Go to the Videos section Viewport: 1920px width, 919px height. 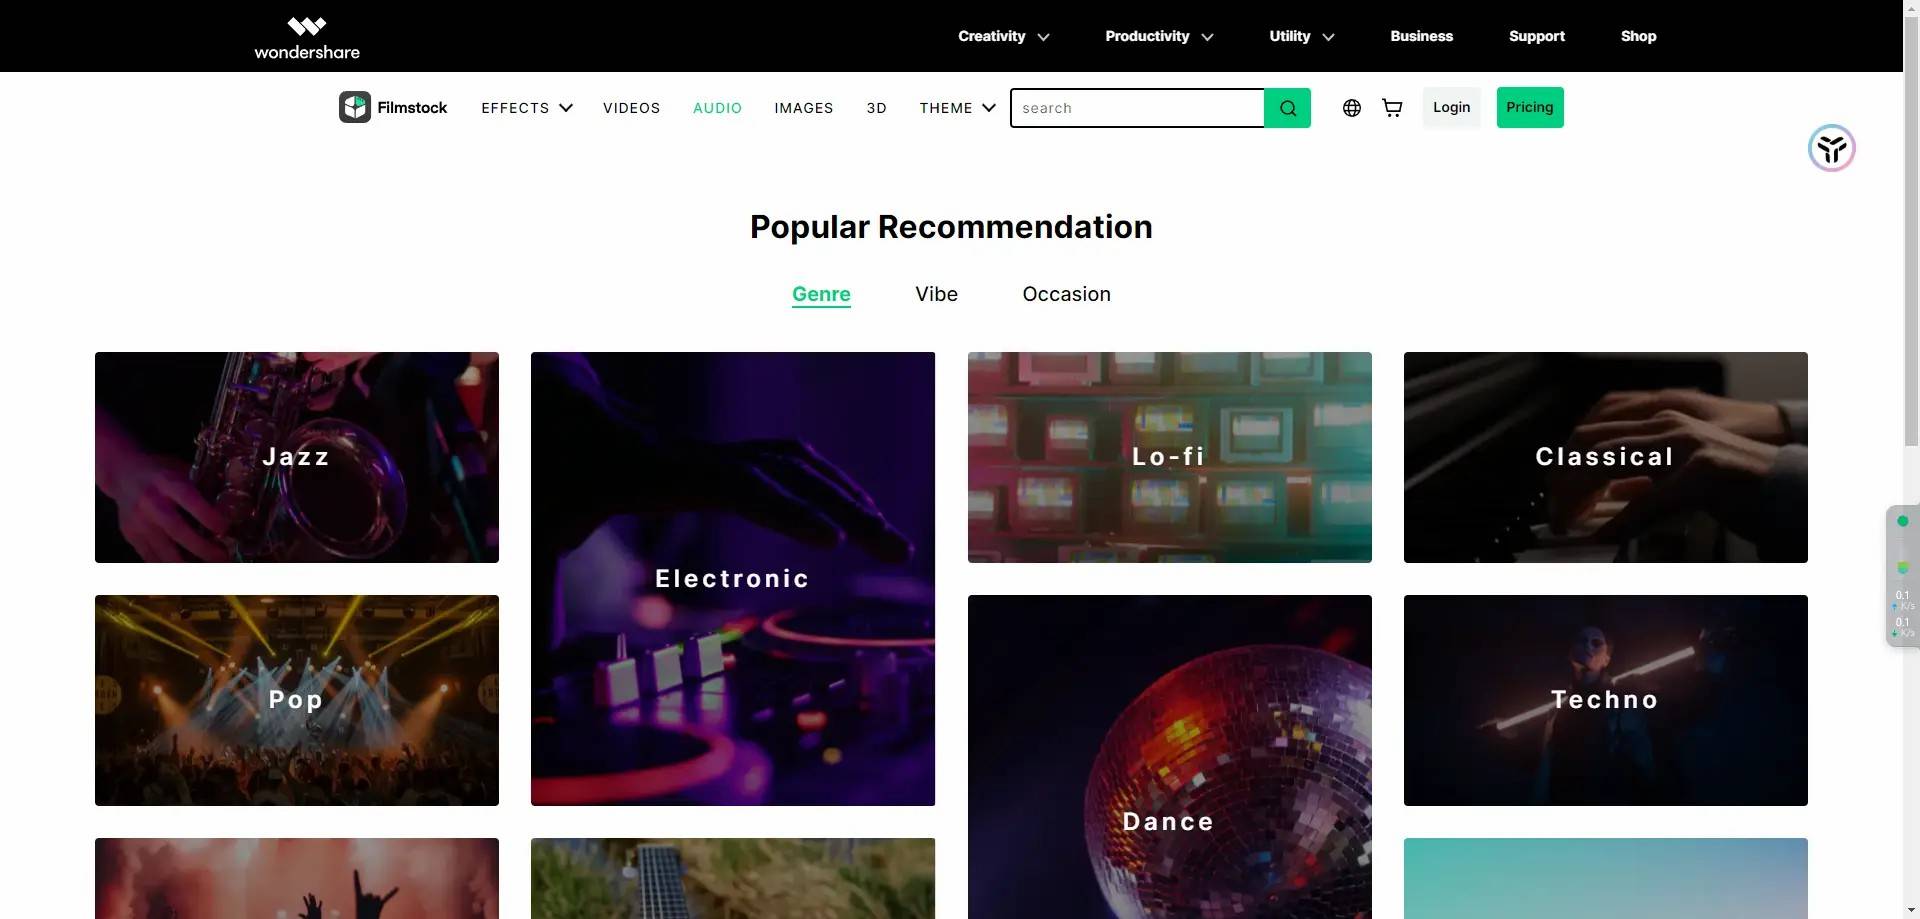point(631,108)
